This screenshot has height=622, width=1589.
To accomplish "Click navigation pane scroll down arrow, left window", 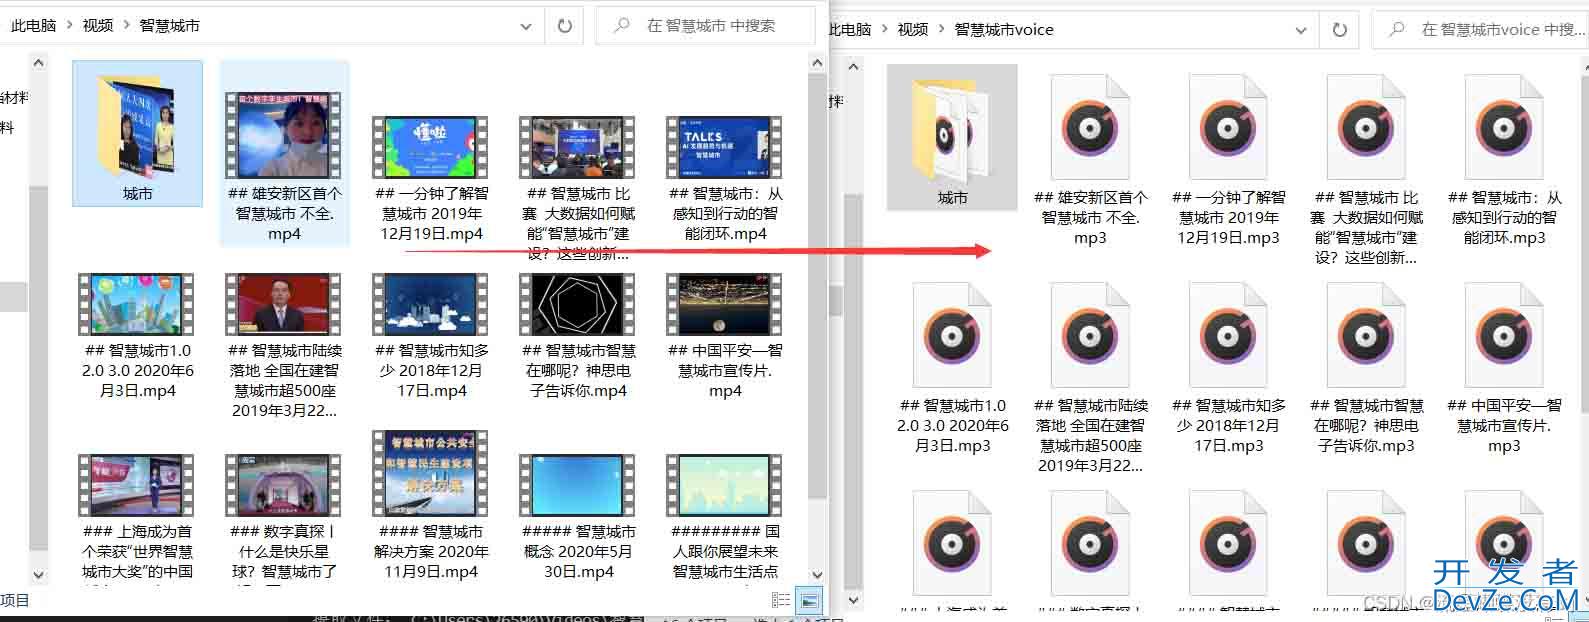I will click(39, 575).
